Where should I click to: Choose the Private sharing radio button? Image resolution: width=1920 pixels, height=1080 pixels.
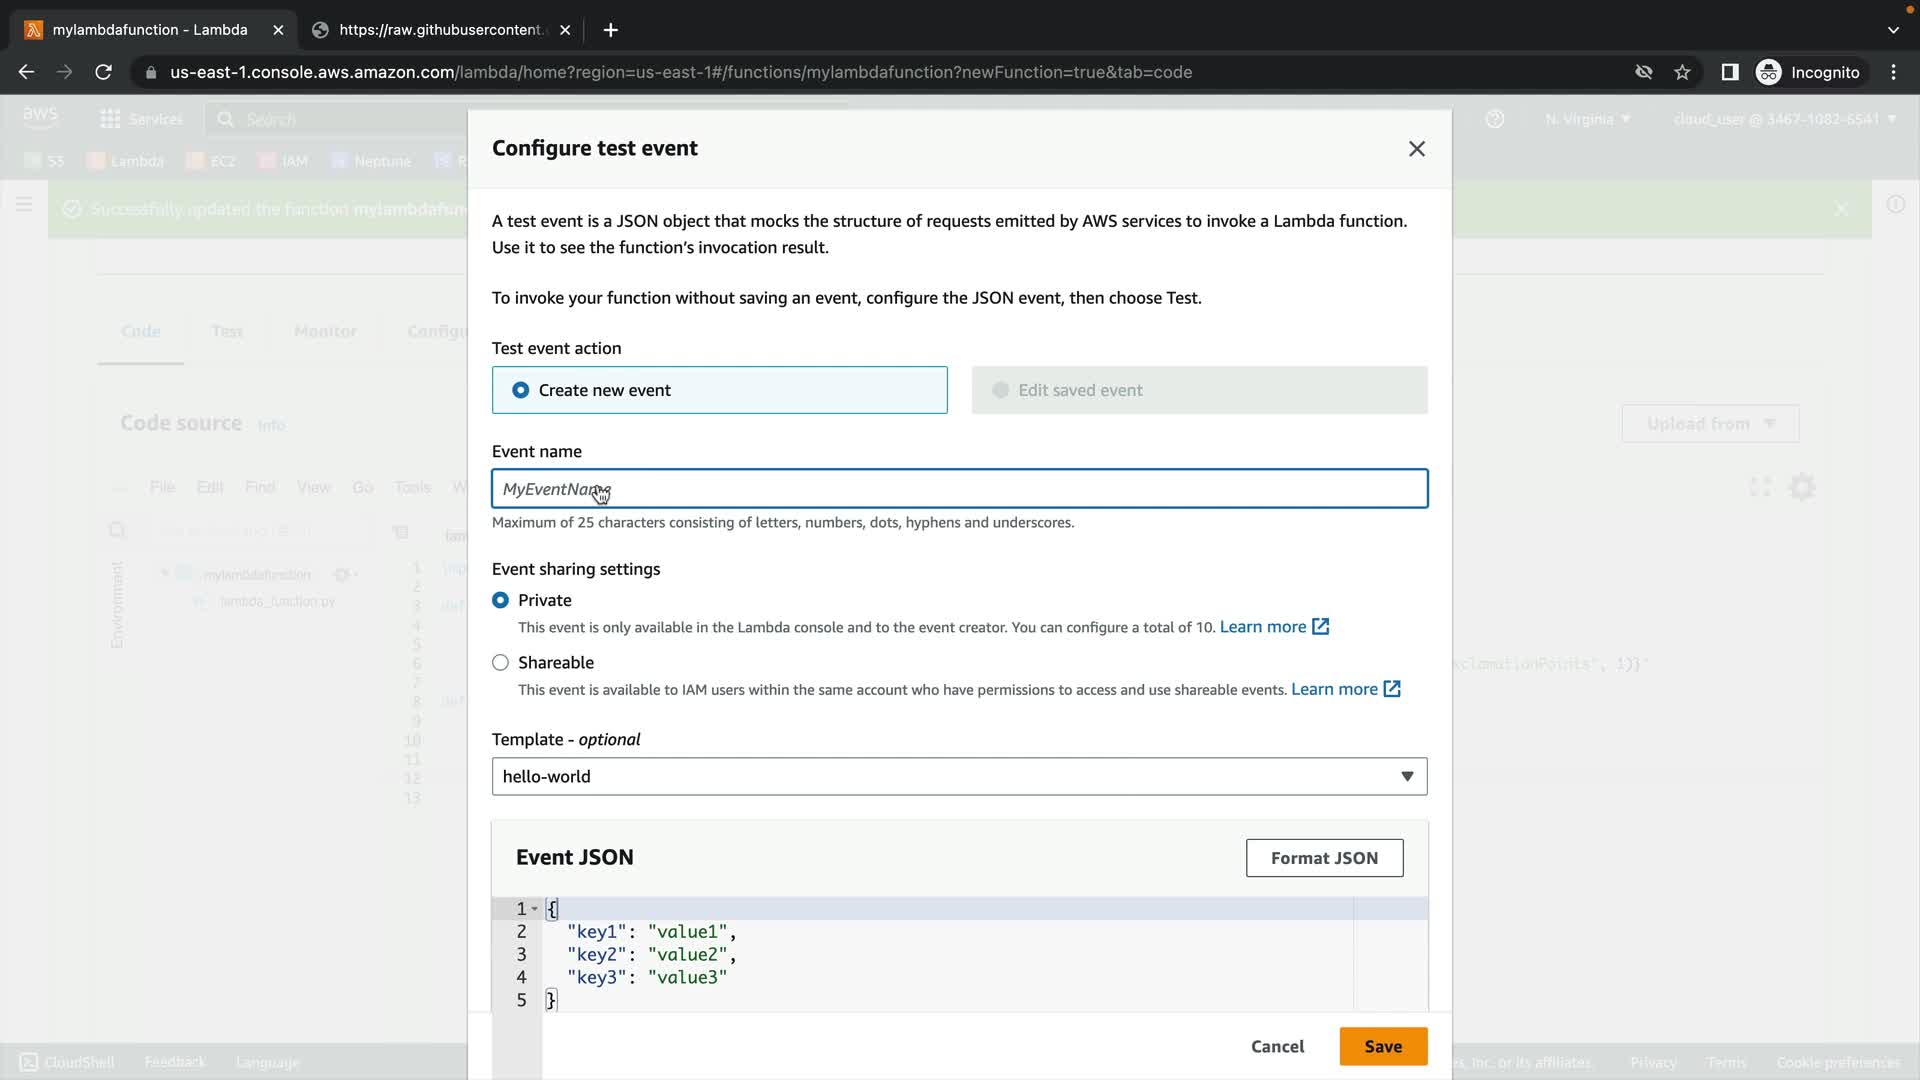(x=500, y=600)
